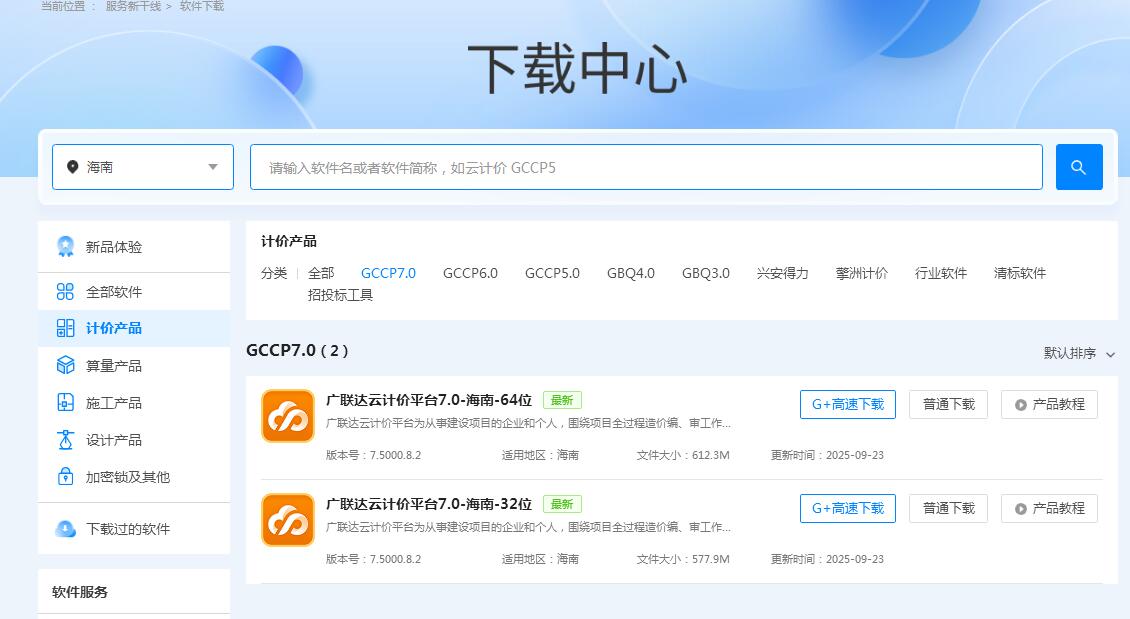
Task: Open the 广联达云计价平台7.0-海南-32位 title
Action: (x=429, y=504)
